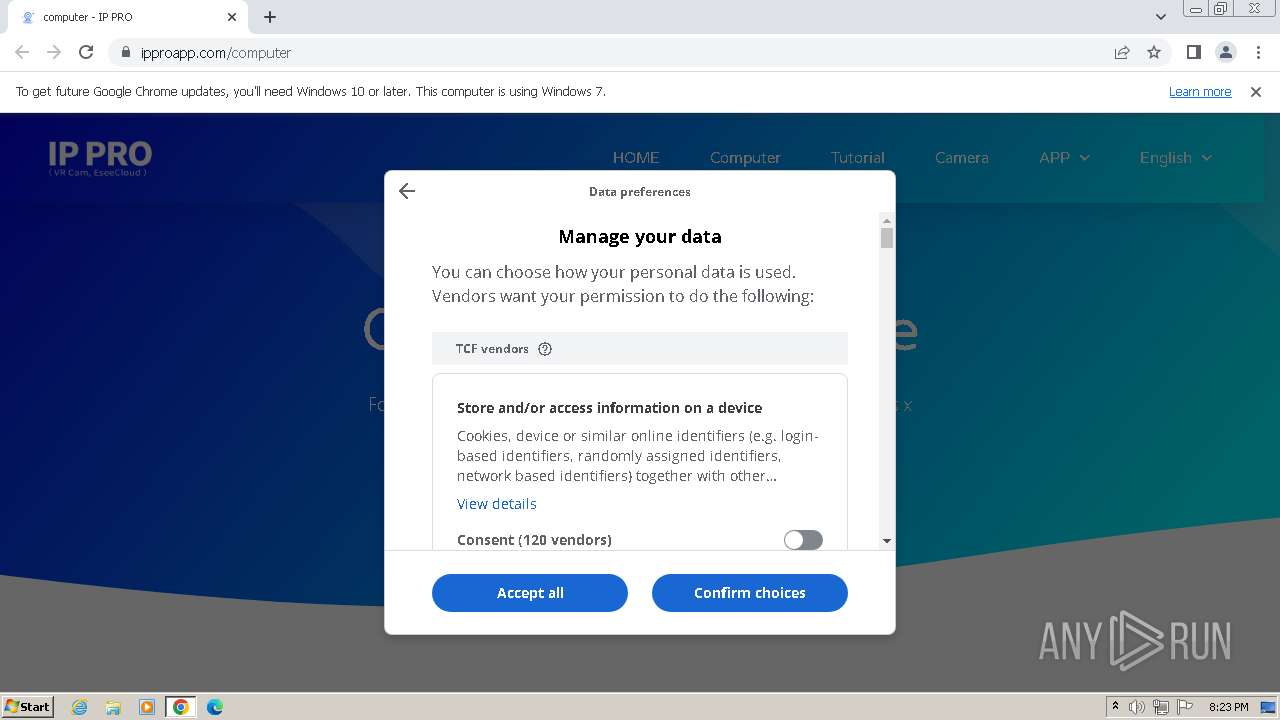This screenshot has height=720, width=1280.
Task: Reload the page
Action: (x=86, y=53)
